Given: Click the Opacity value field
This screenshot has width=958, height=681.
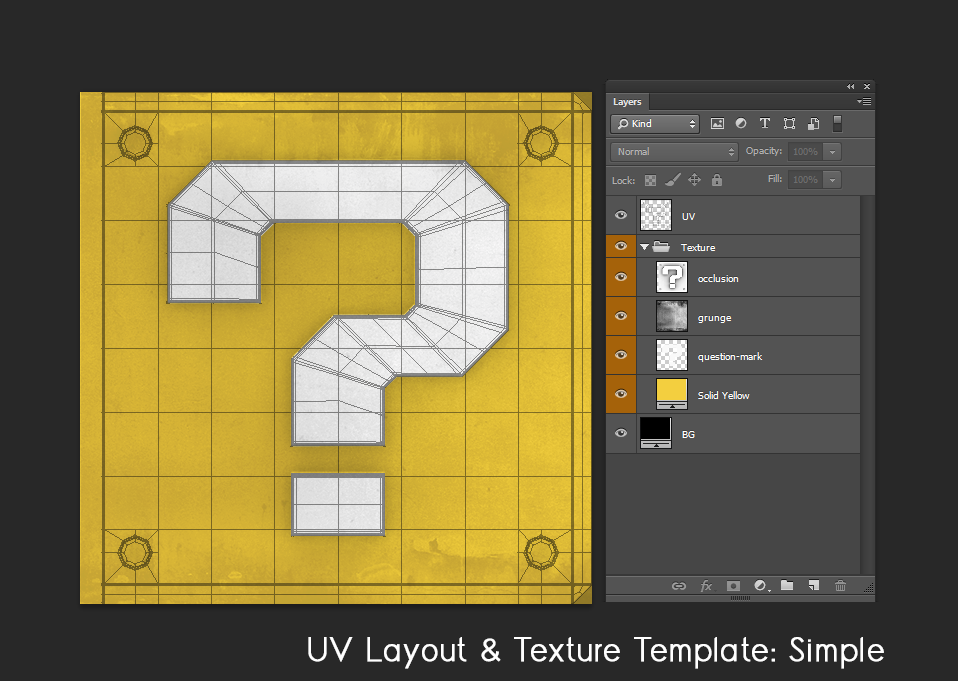Looking at the screenshot, I should click(805, 151).
